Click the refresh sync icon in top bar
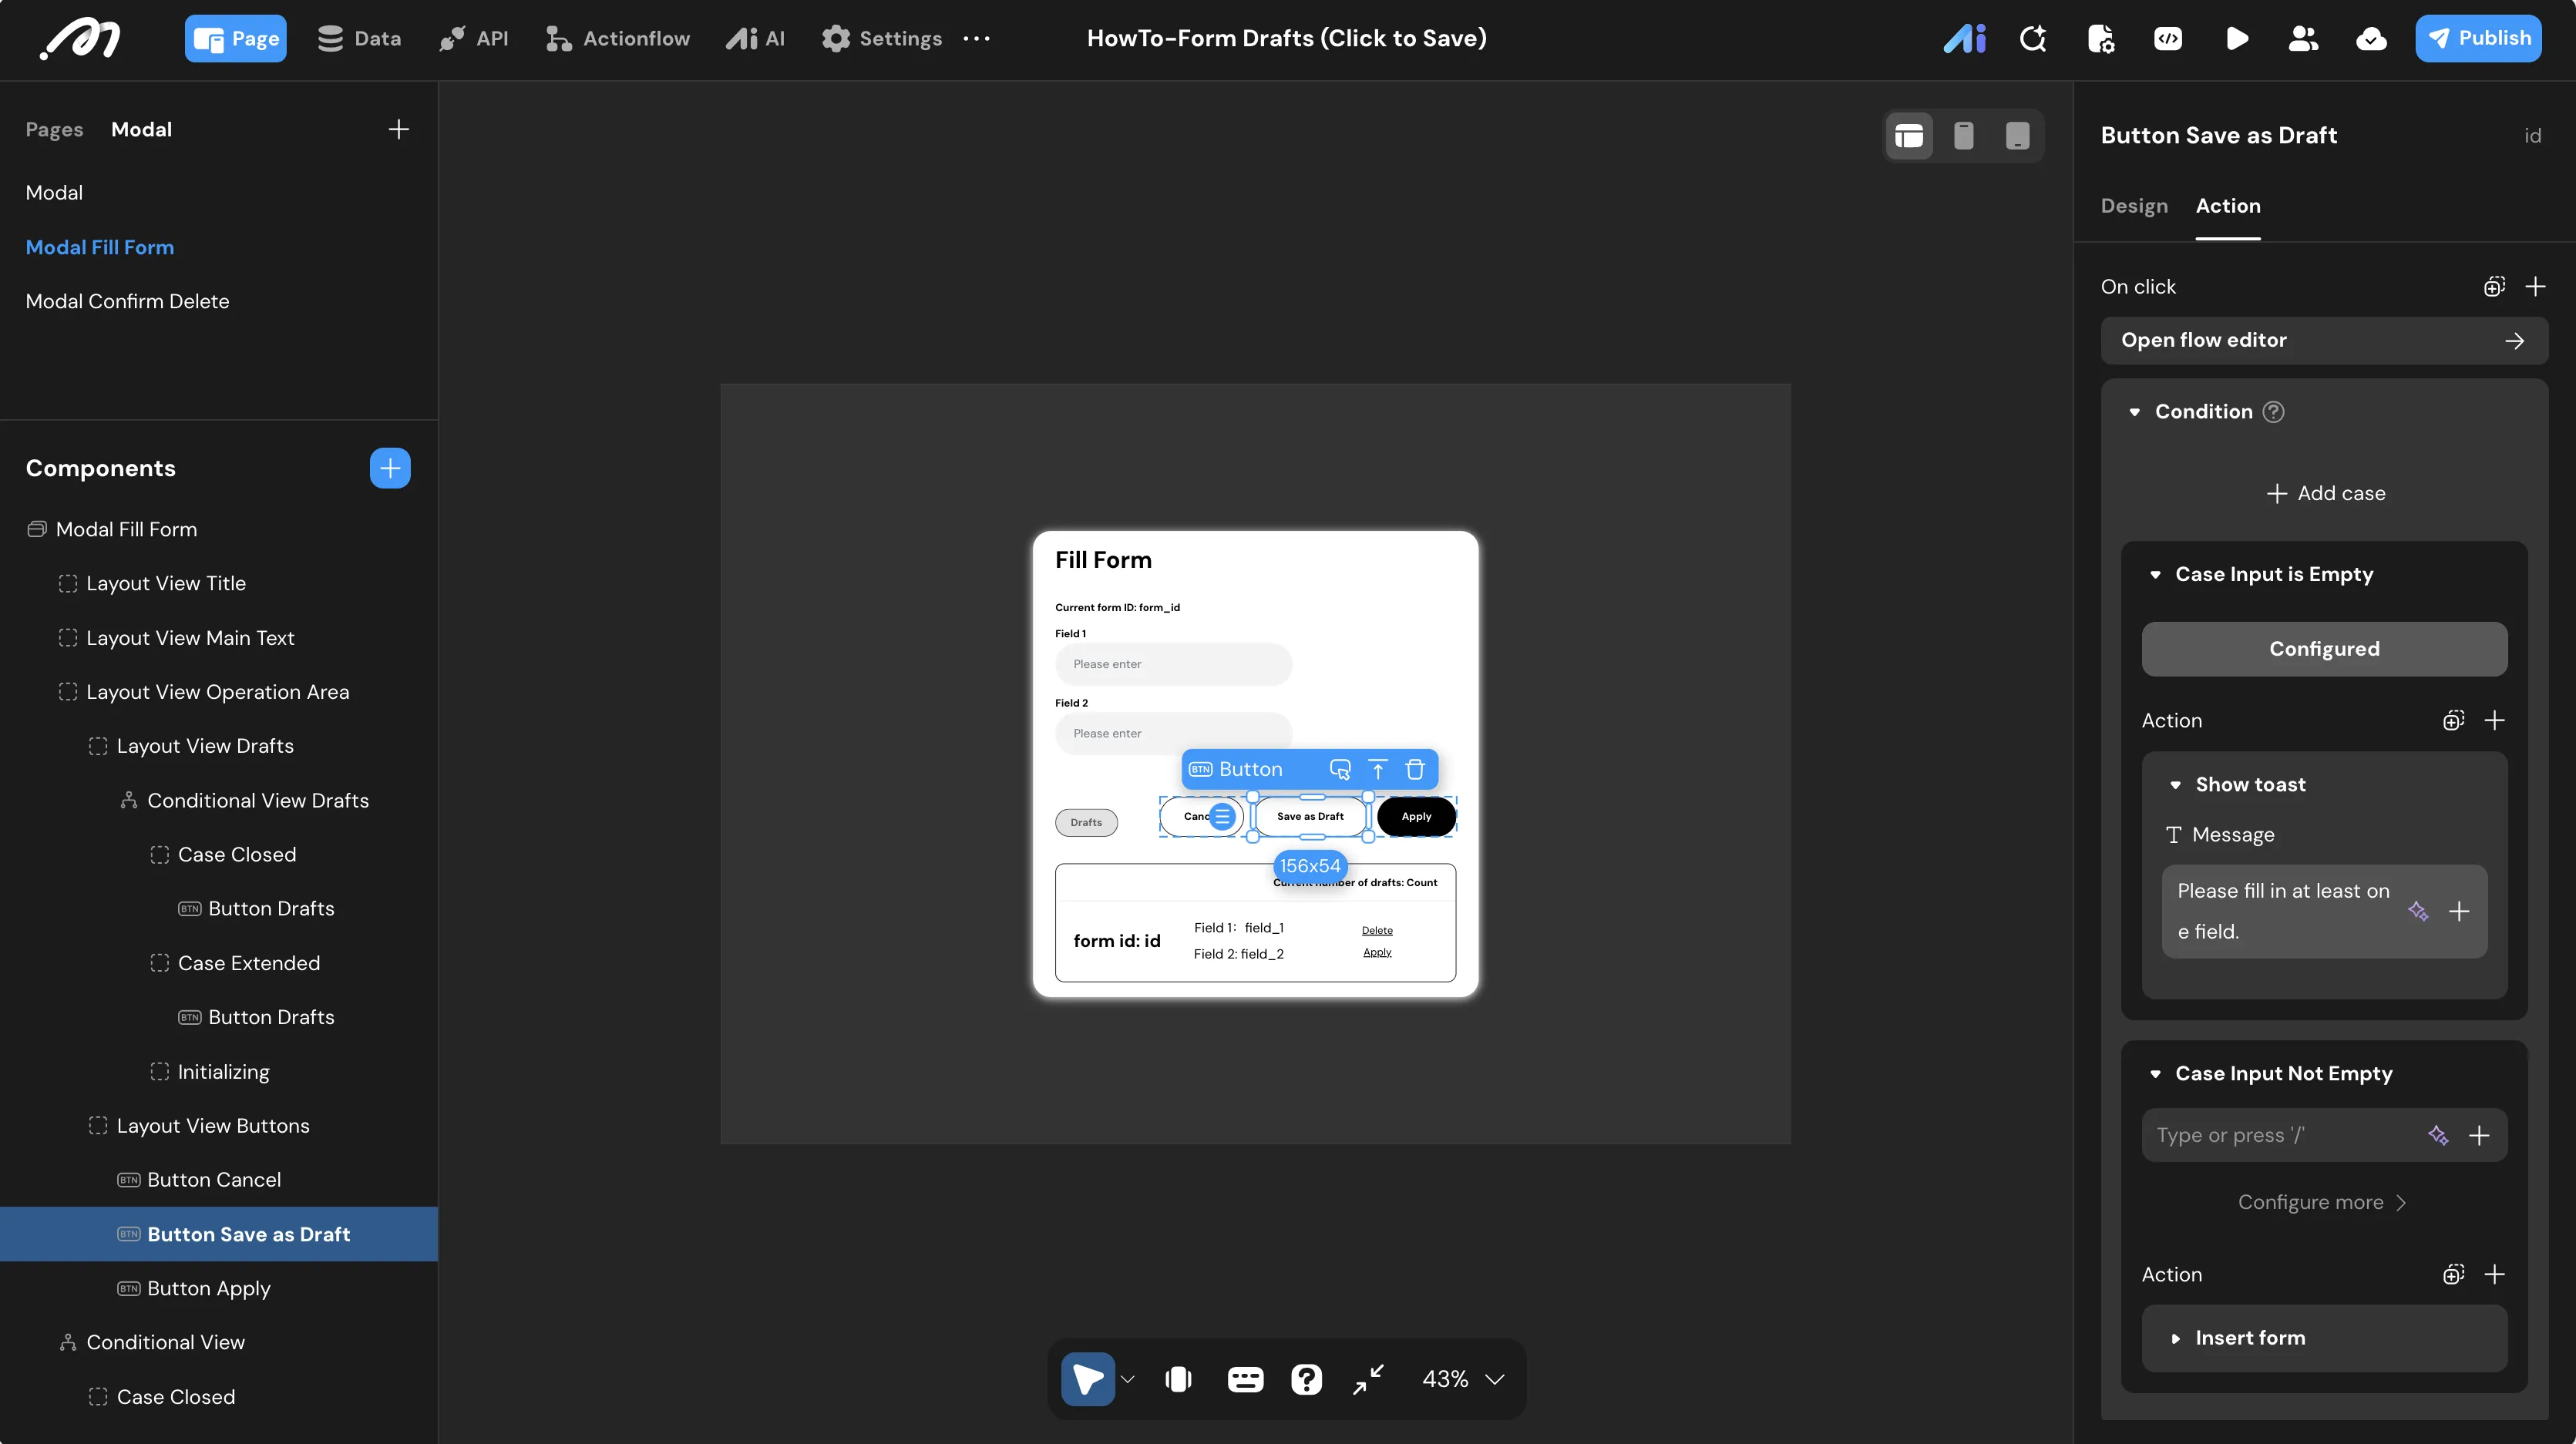The width and height of the screenshot is (2576, 1444). pos(2033,39)
